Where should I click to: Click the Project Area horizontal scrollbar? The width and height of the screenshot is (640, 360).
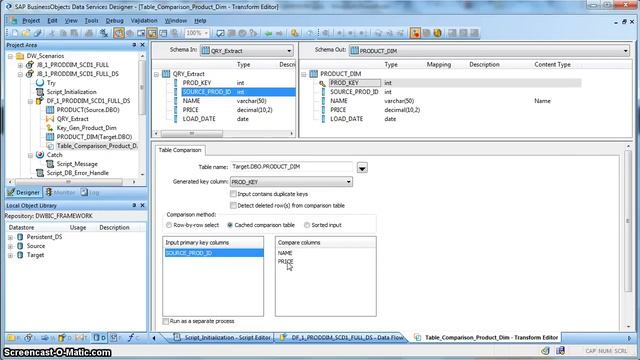[x=69, y=182]
